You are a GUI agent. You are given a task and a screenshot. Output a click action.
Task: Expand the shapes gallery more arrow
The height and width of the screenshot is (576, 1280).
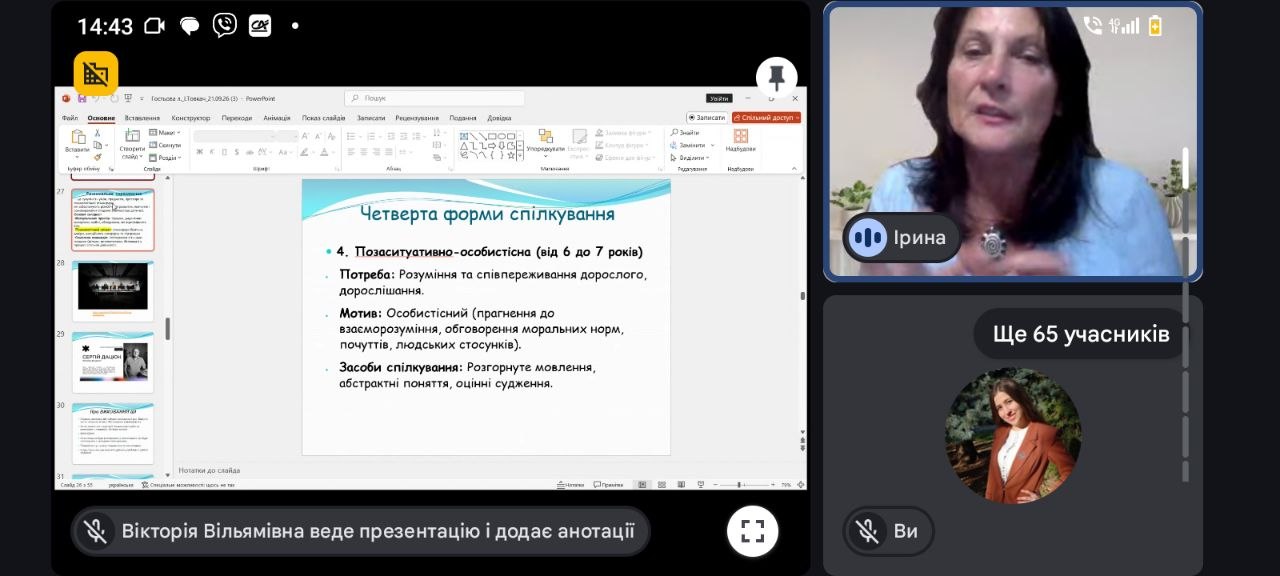[520, 156]
